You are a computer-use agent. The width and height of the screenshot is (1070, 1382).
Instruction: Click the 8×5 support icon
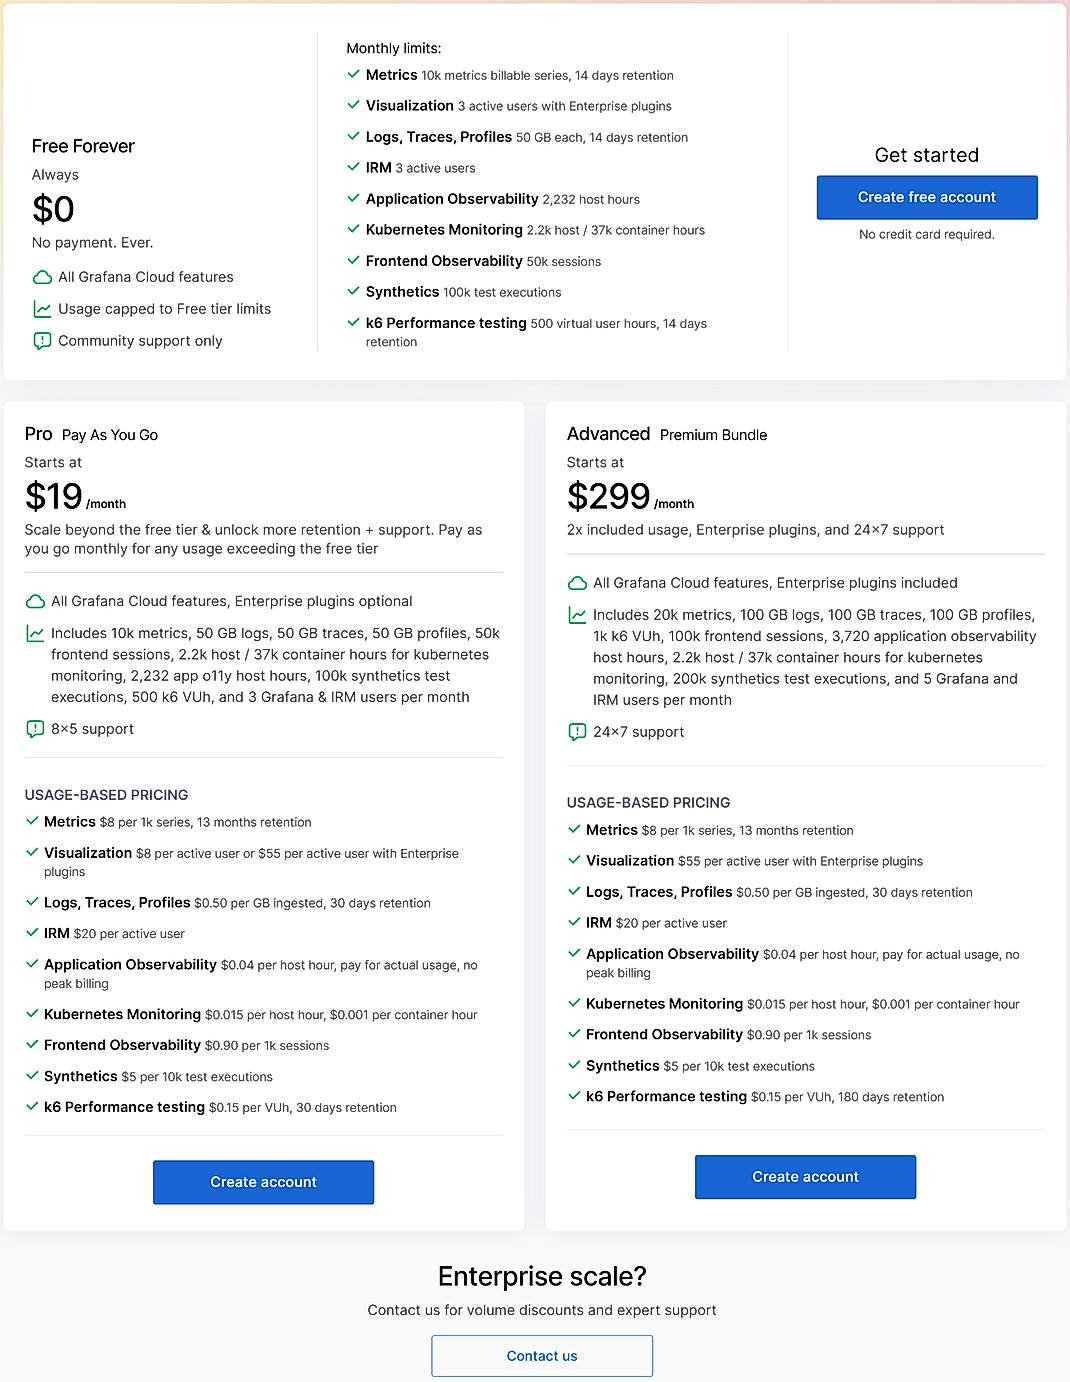coord(35,729)
